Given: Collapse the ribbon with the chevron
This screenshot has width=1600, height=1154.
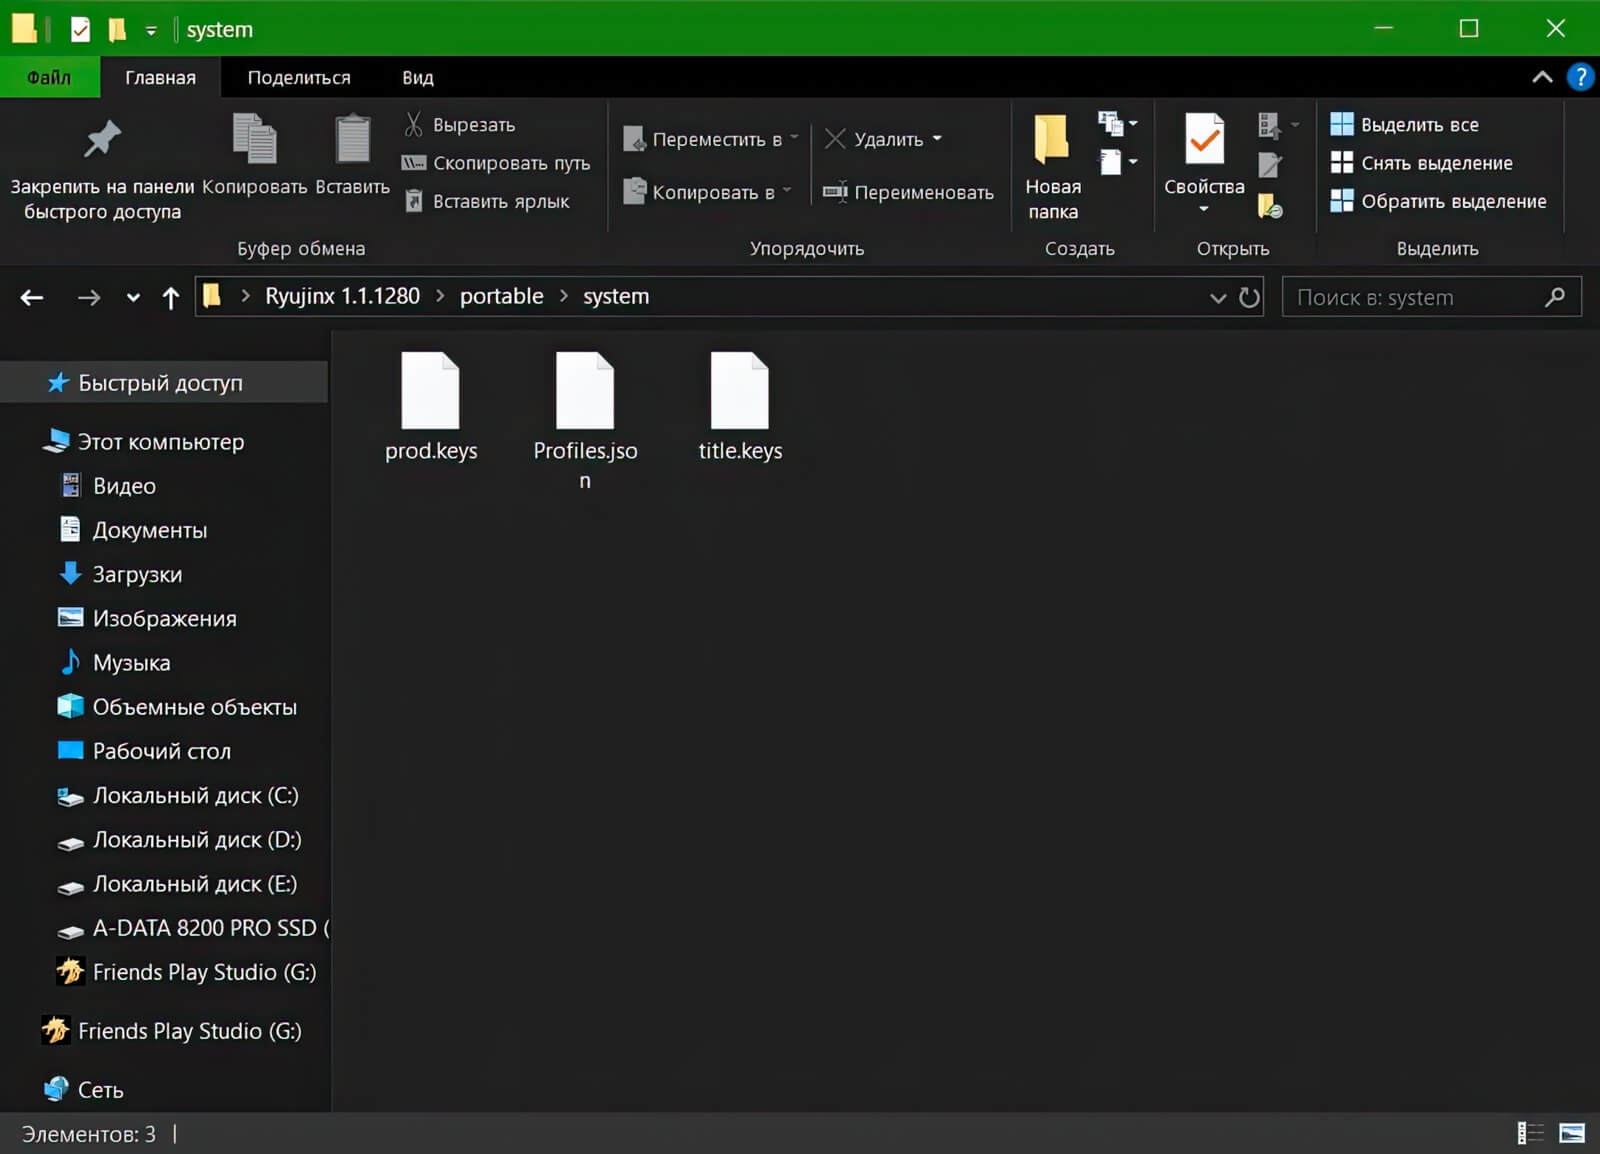Looking at the screenshot, I should click(1542, 77).
